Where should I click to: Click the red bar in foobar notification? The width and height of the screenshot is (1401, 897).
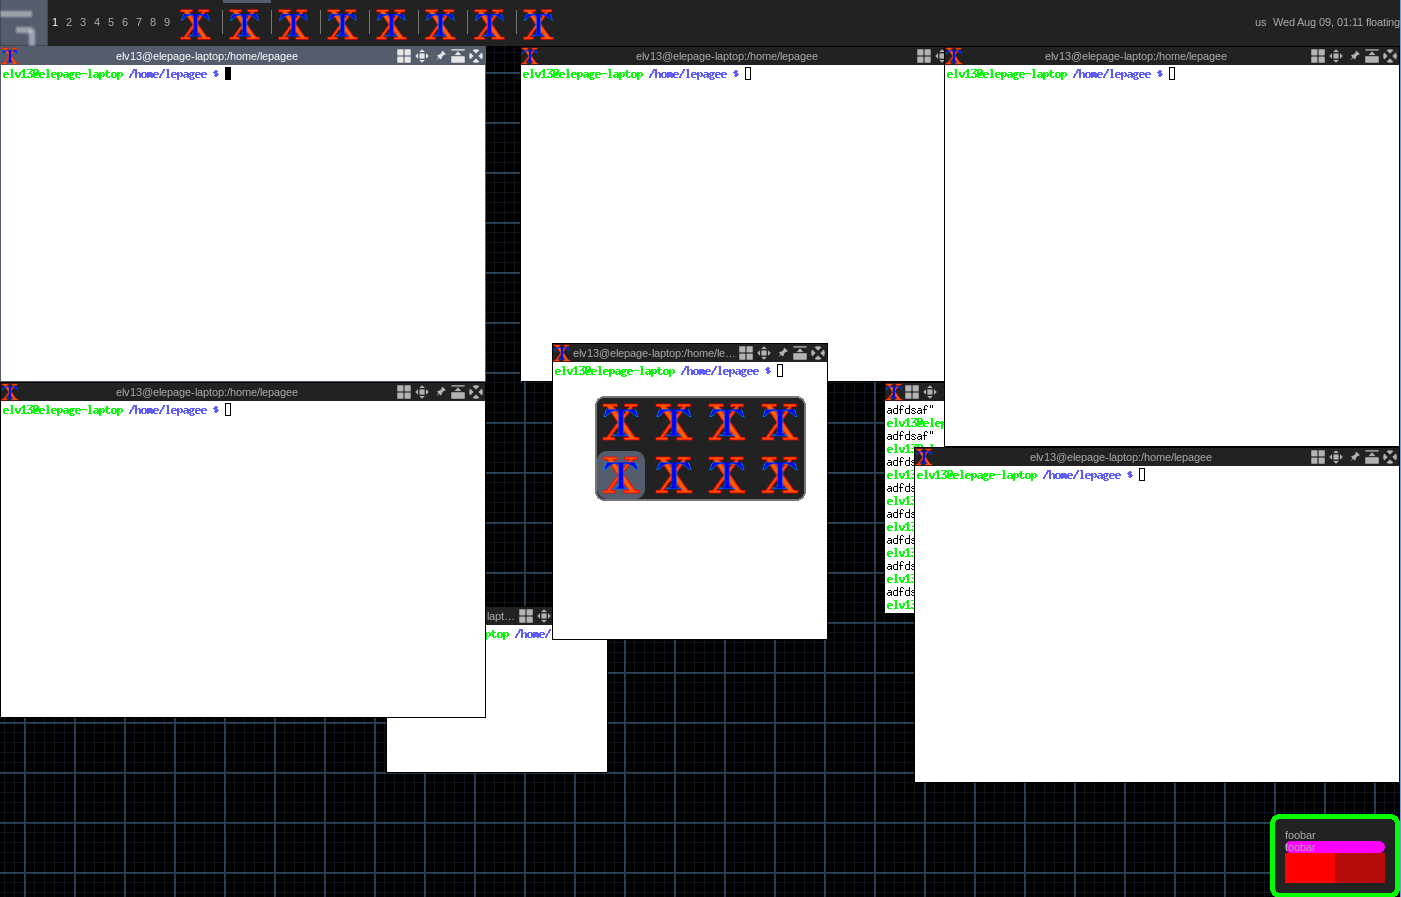point(1335,868)
